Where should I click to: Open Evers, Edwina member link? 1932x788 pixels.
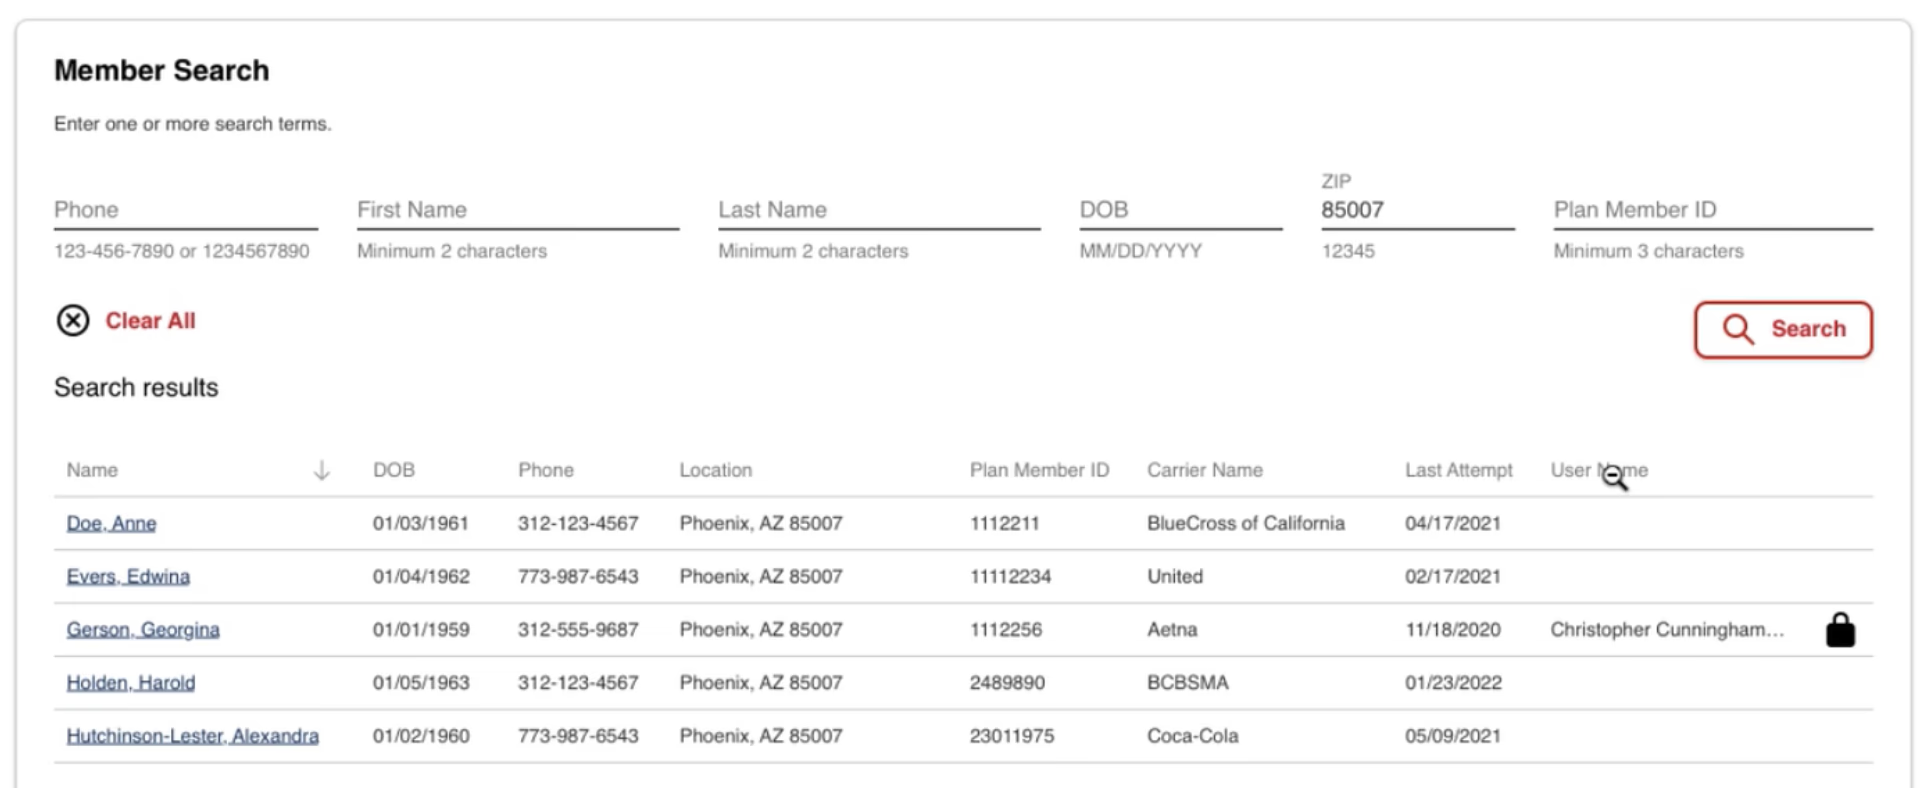[128, 576]
